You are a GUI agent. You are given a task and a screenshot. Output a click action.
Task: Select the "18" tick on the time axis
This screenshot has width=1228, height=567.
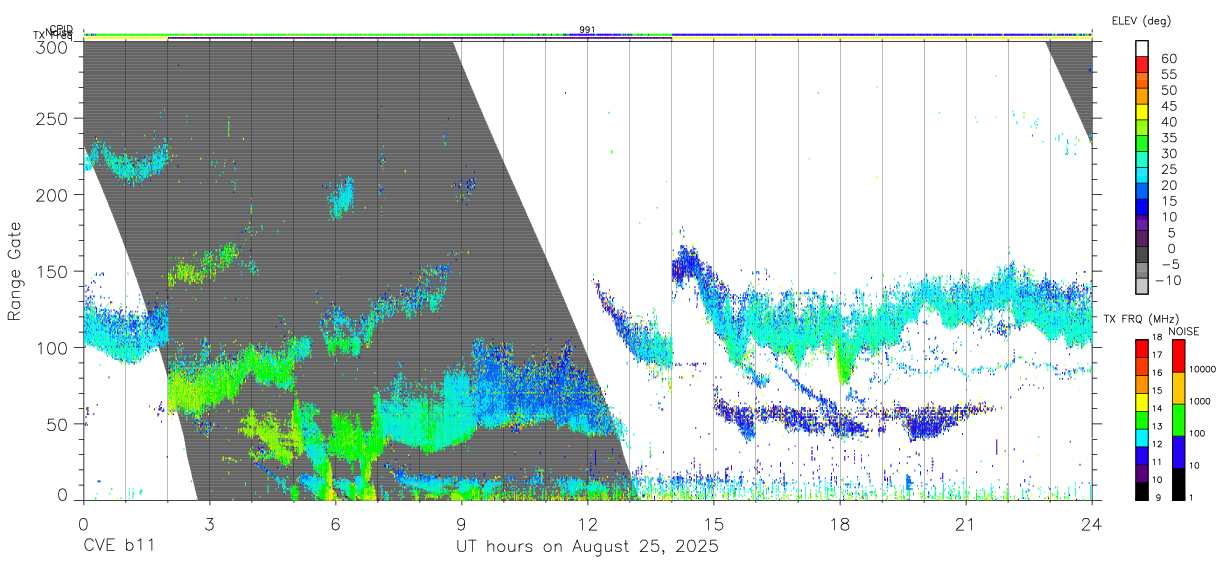coord(839,524)
